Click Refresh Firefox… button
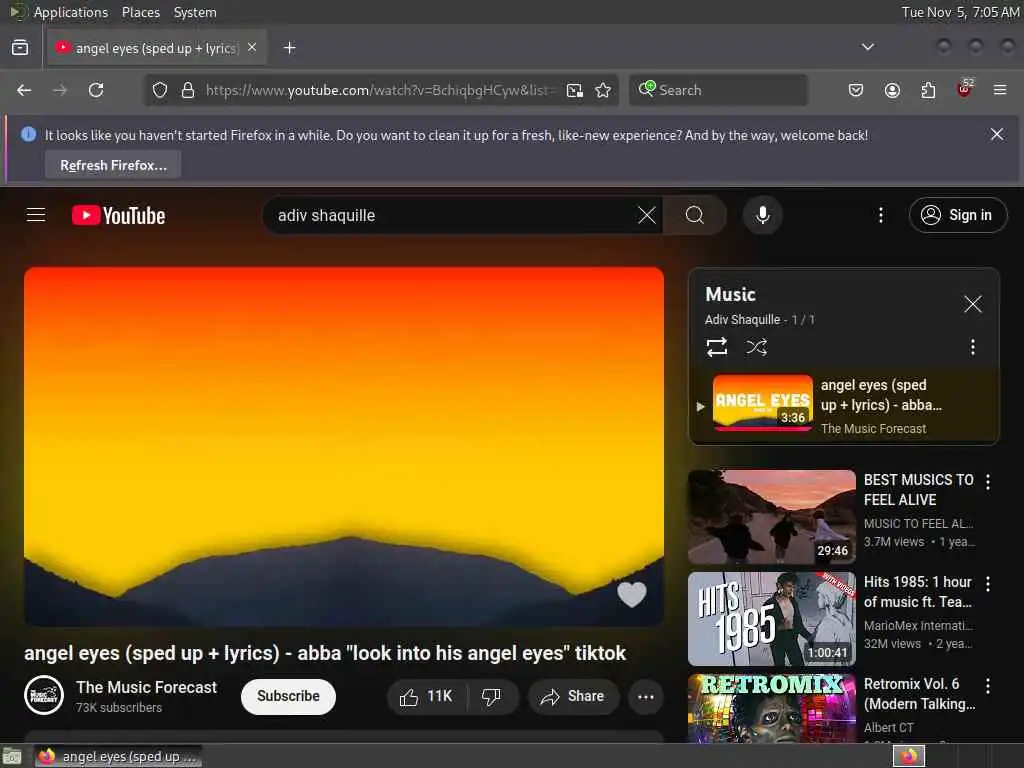Screen dimensions: 1024x768 (x=113, y=165)
